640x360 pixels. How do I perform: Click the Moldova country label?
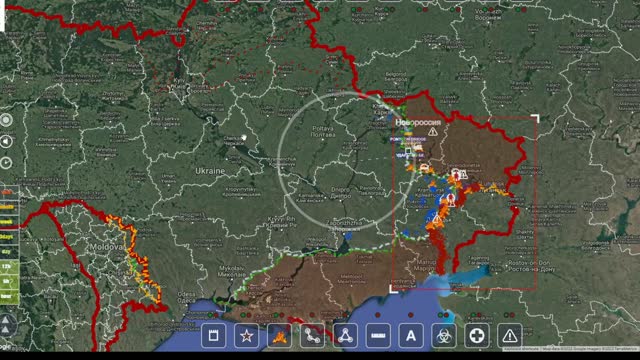click(x=106, y=247)
